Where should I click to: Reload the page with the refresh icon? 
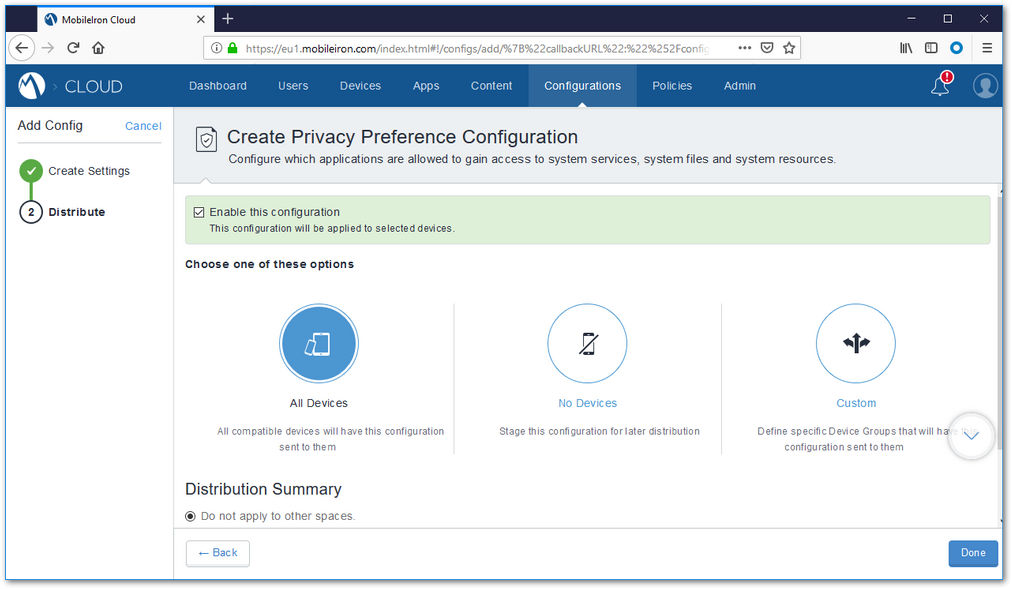tap(73, 48)
